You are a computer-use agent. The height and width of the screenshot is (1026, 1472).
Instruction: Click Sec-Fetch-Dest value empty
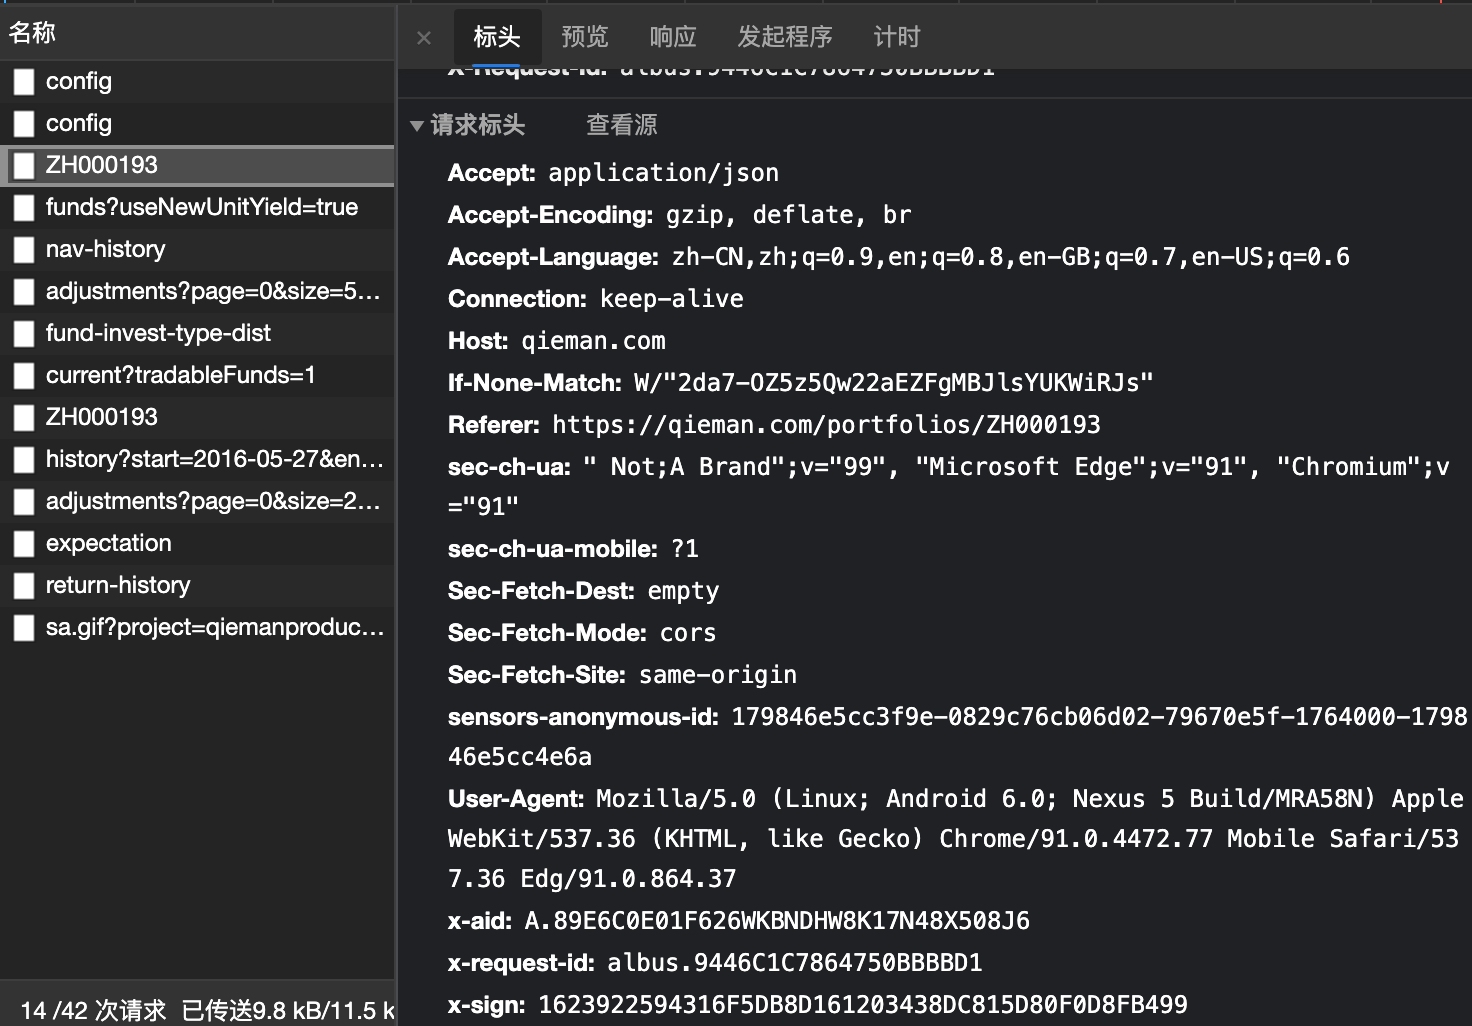(683, 591)
